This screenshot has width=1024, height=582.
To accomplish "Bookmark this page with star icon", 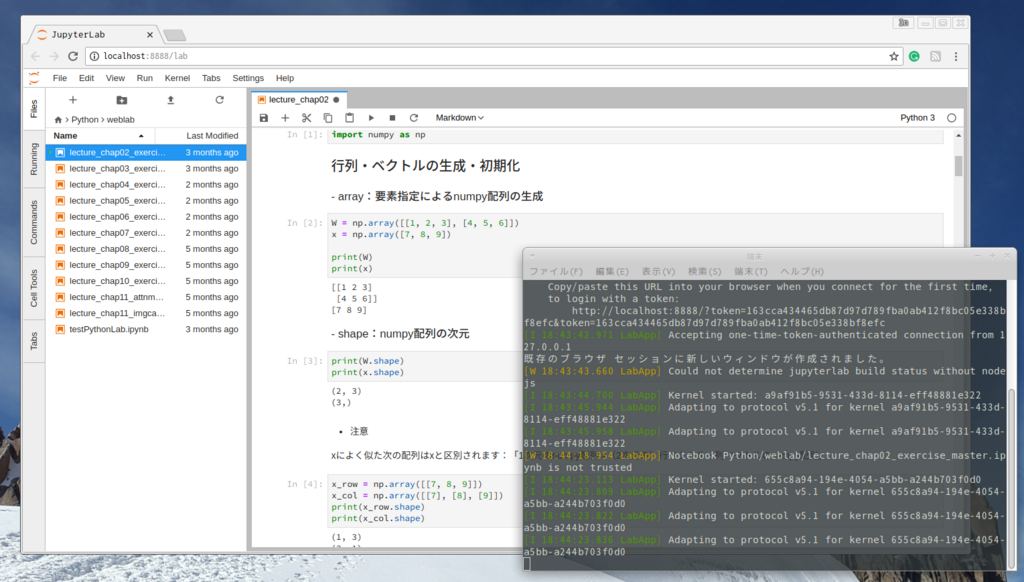I will click(894, 56).
